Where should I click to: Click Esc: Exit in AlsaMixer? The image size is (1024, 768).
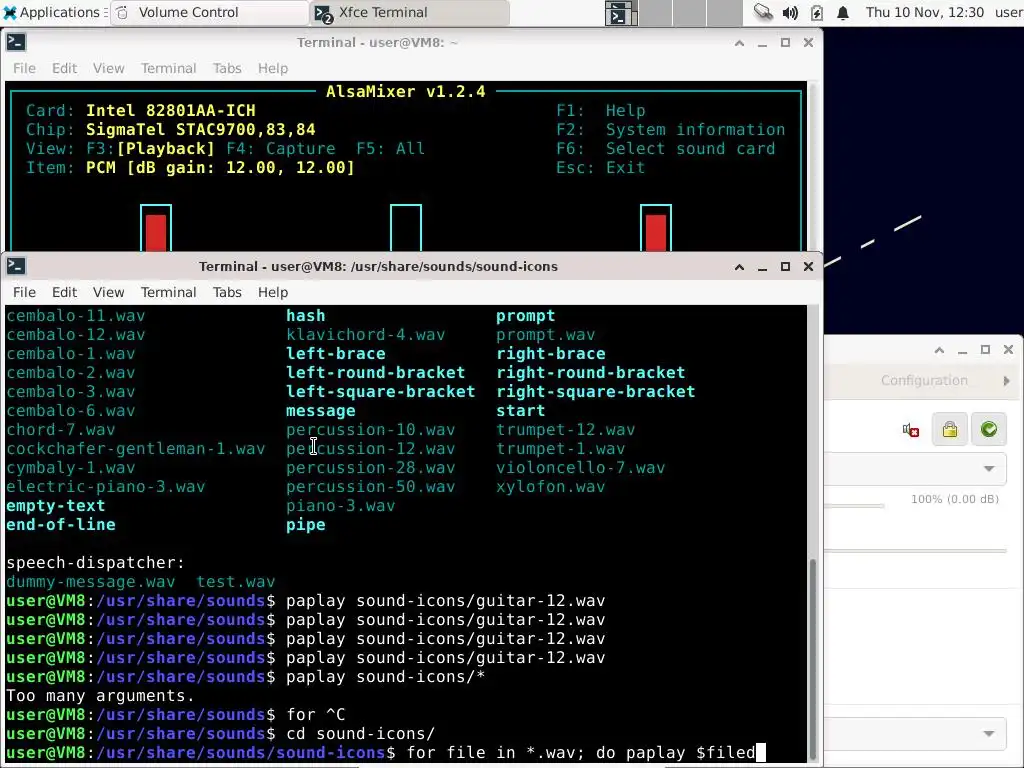pos(600,167)
